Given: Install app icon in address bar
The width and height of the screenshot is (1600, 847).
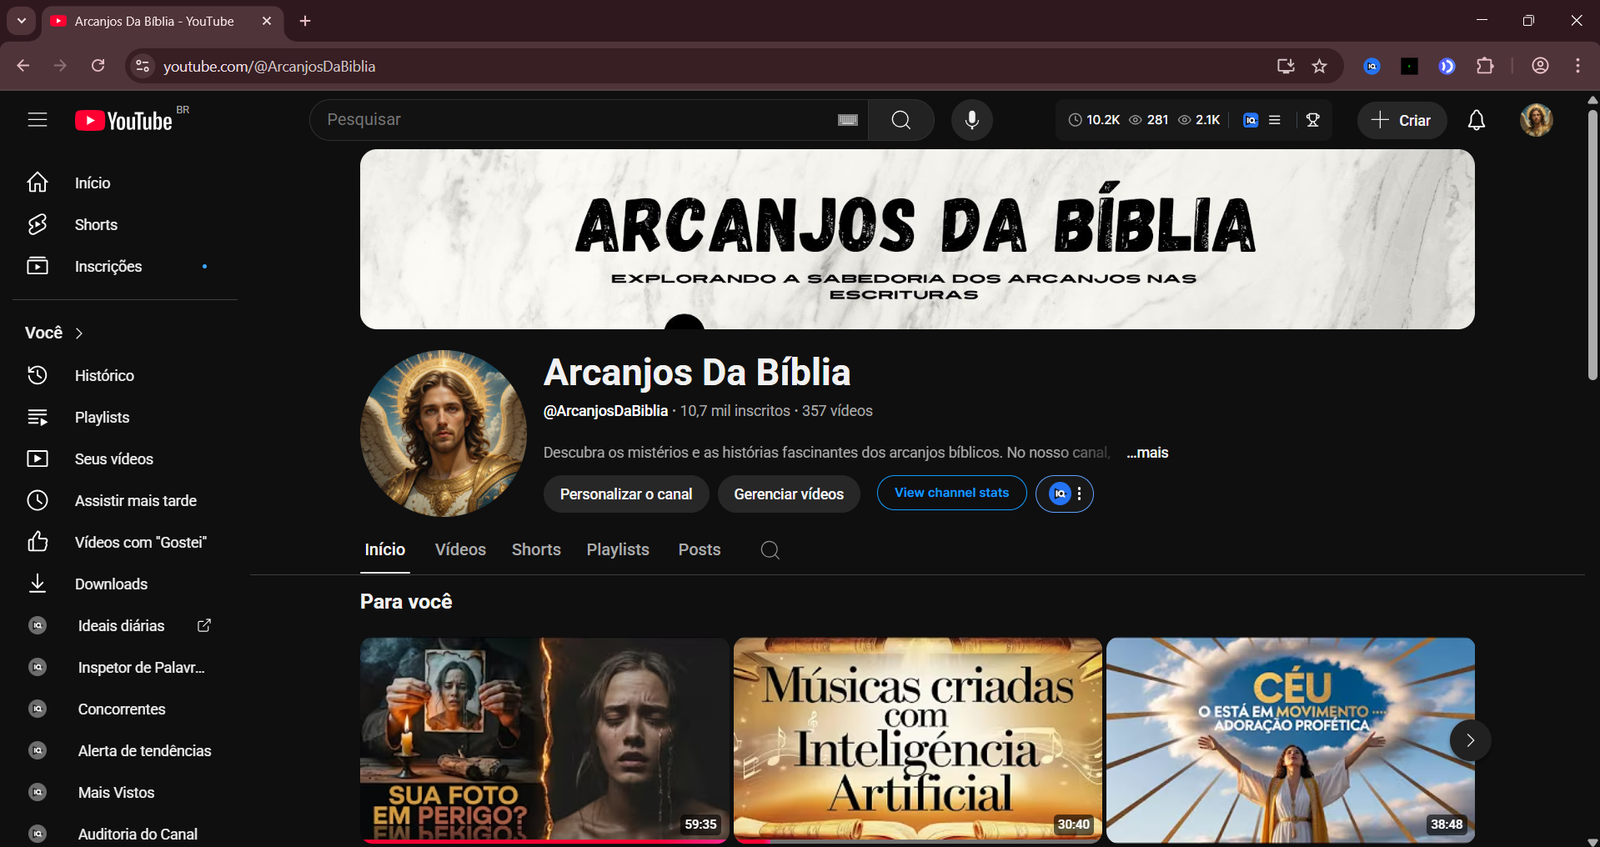Looking at the screenshot, I should [x=1285, y=66].
